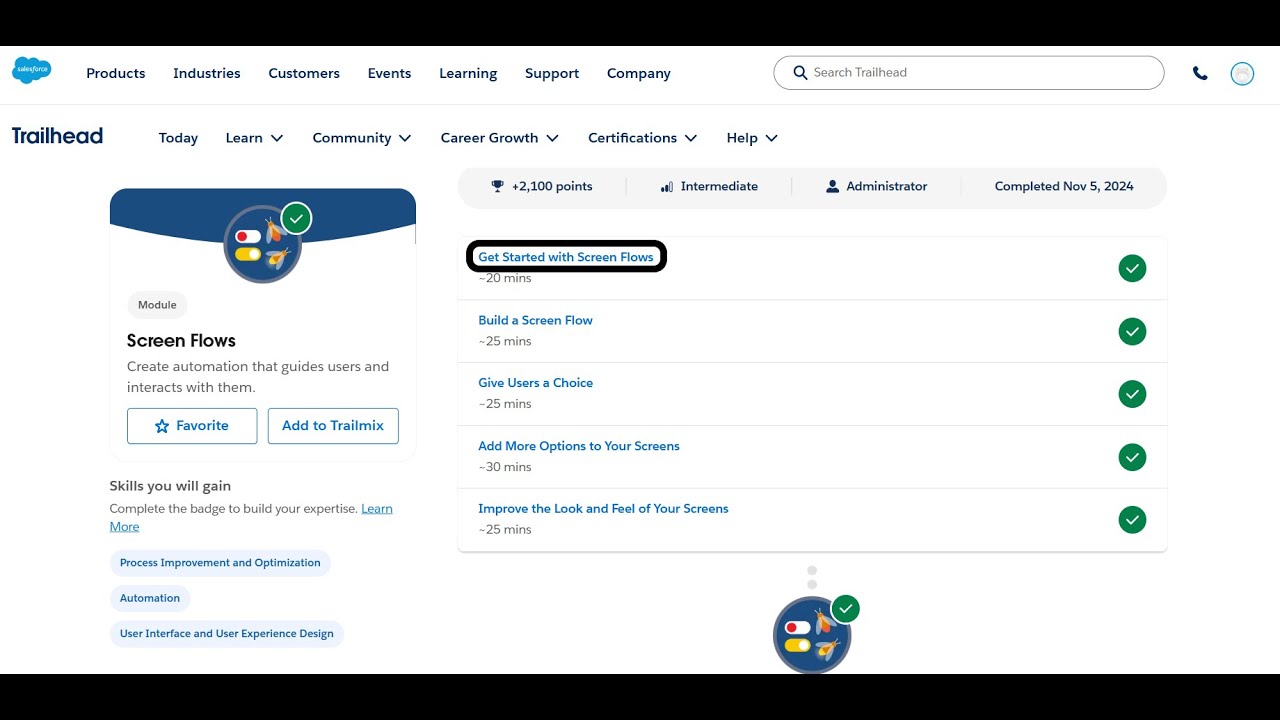Screen dimensions: 1280x720
Task: Expand the Learn dropdown menu
Action: coord(254,138)
